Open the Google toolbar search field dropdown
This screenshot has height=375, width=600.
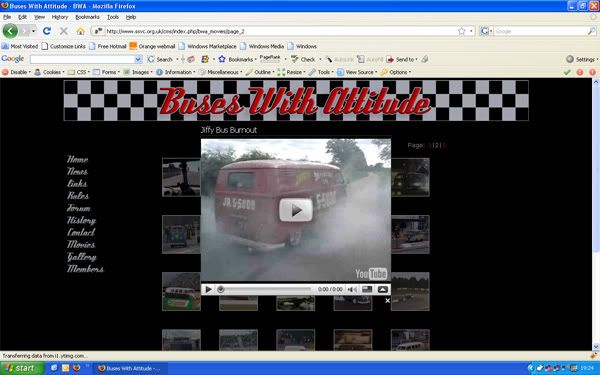pos(138,59)
